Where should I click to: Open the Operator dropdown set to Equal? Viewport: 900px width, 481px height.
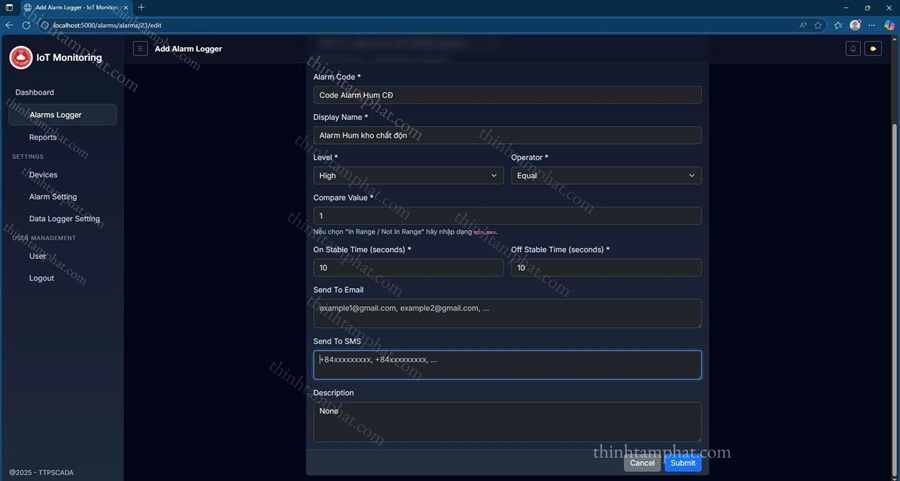605,176
